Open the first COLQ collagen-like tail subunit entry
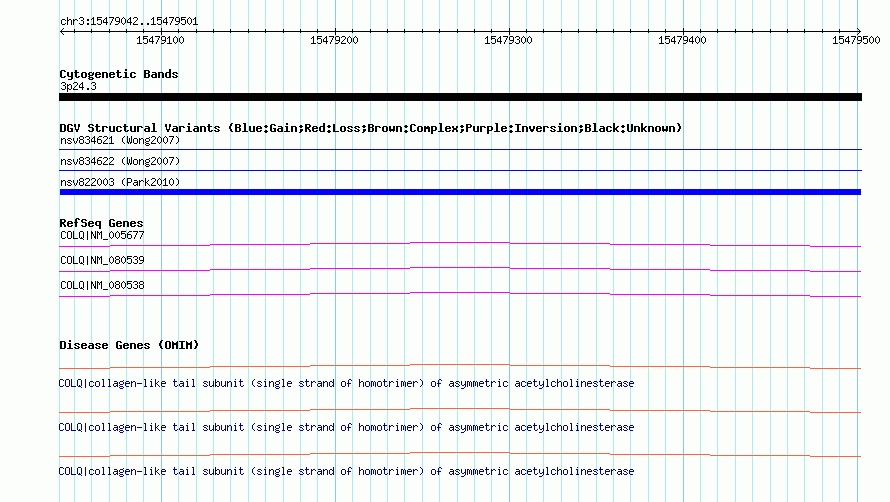890x502 pixels. pyautogui.click(x=346, y=384)
